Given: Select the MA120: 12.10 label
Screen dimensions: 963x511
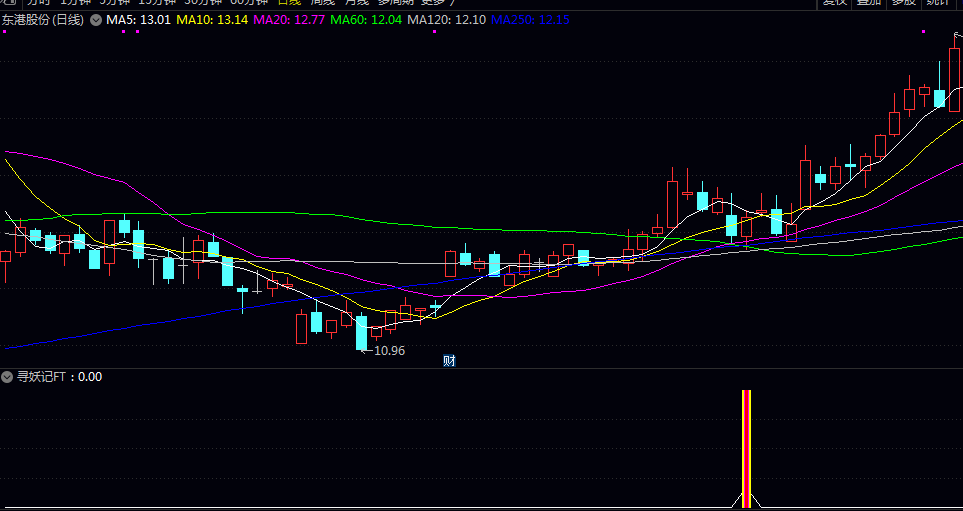Looking at the screenshot, I should coord(446,20).
